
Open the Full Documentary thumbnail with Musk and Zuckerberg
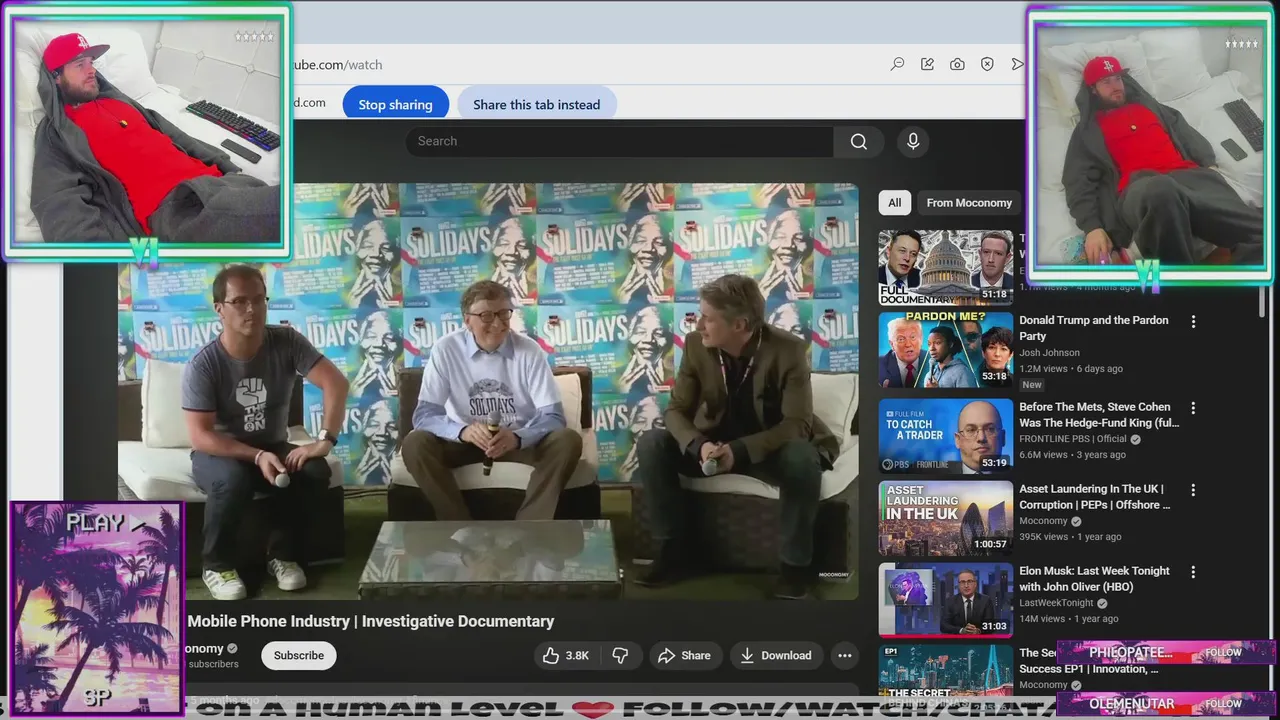(x=946, y=268)
